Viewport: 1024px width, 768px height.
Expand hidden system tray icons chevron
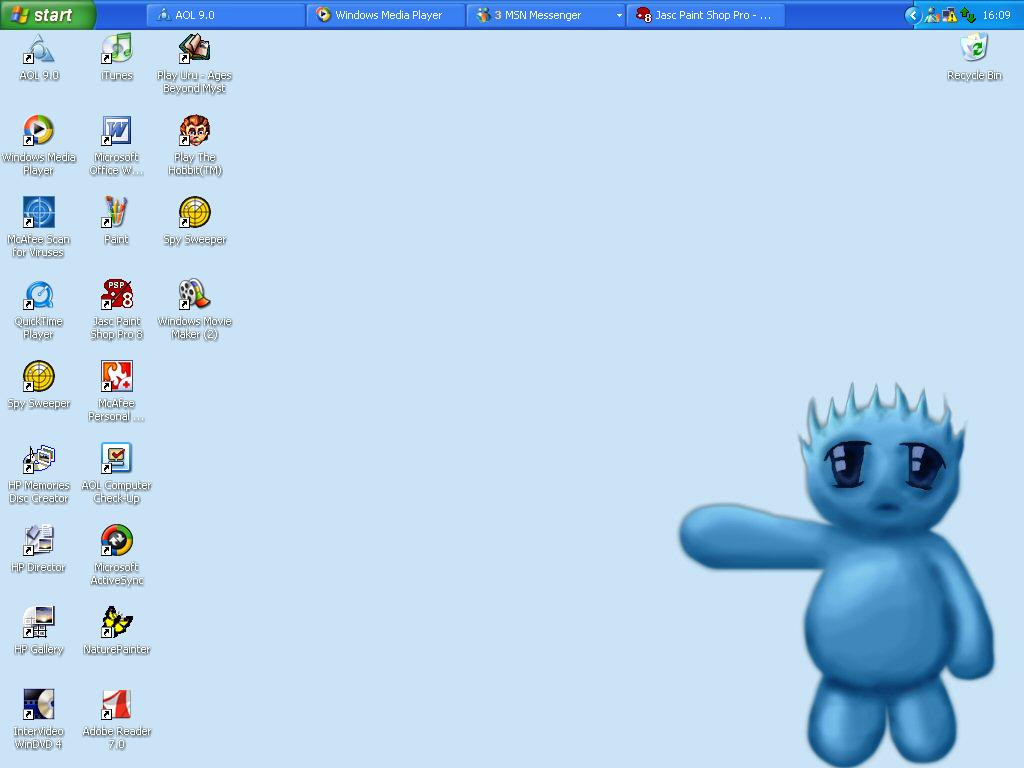913,15
